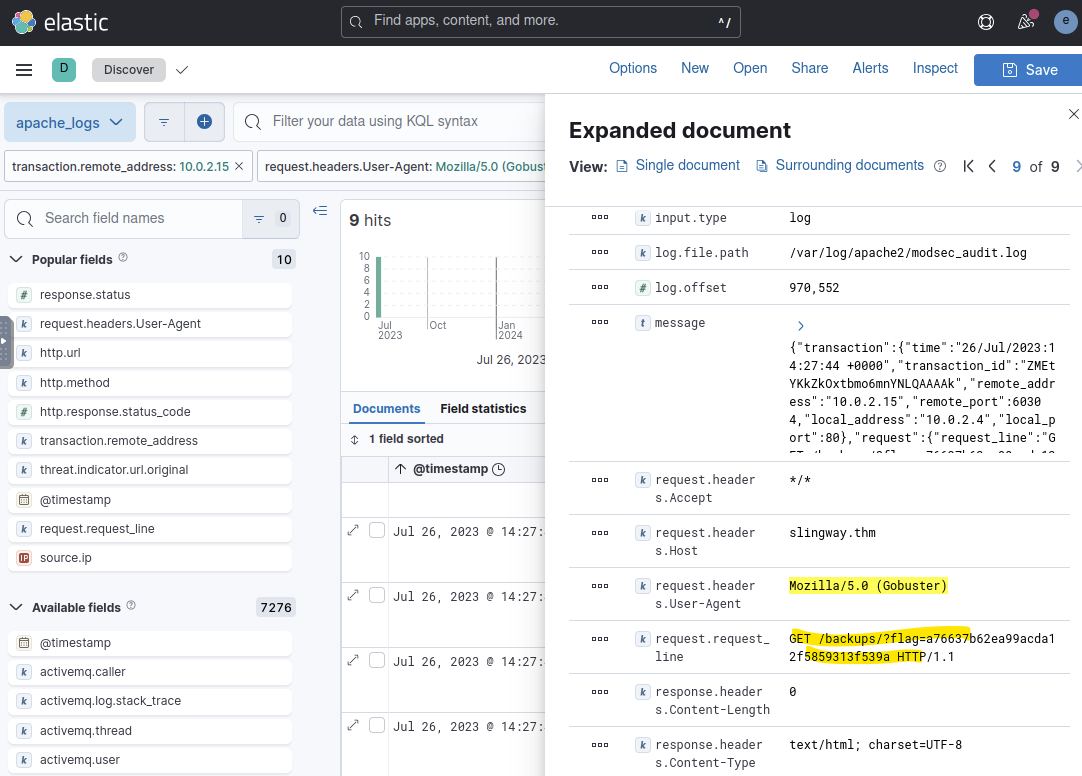Click the Search field names input

point(140,218)
